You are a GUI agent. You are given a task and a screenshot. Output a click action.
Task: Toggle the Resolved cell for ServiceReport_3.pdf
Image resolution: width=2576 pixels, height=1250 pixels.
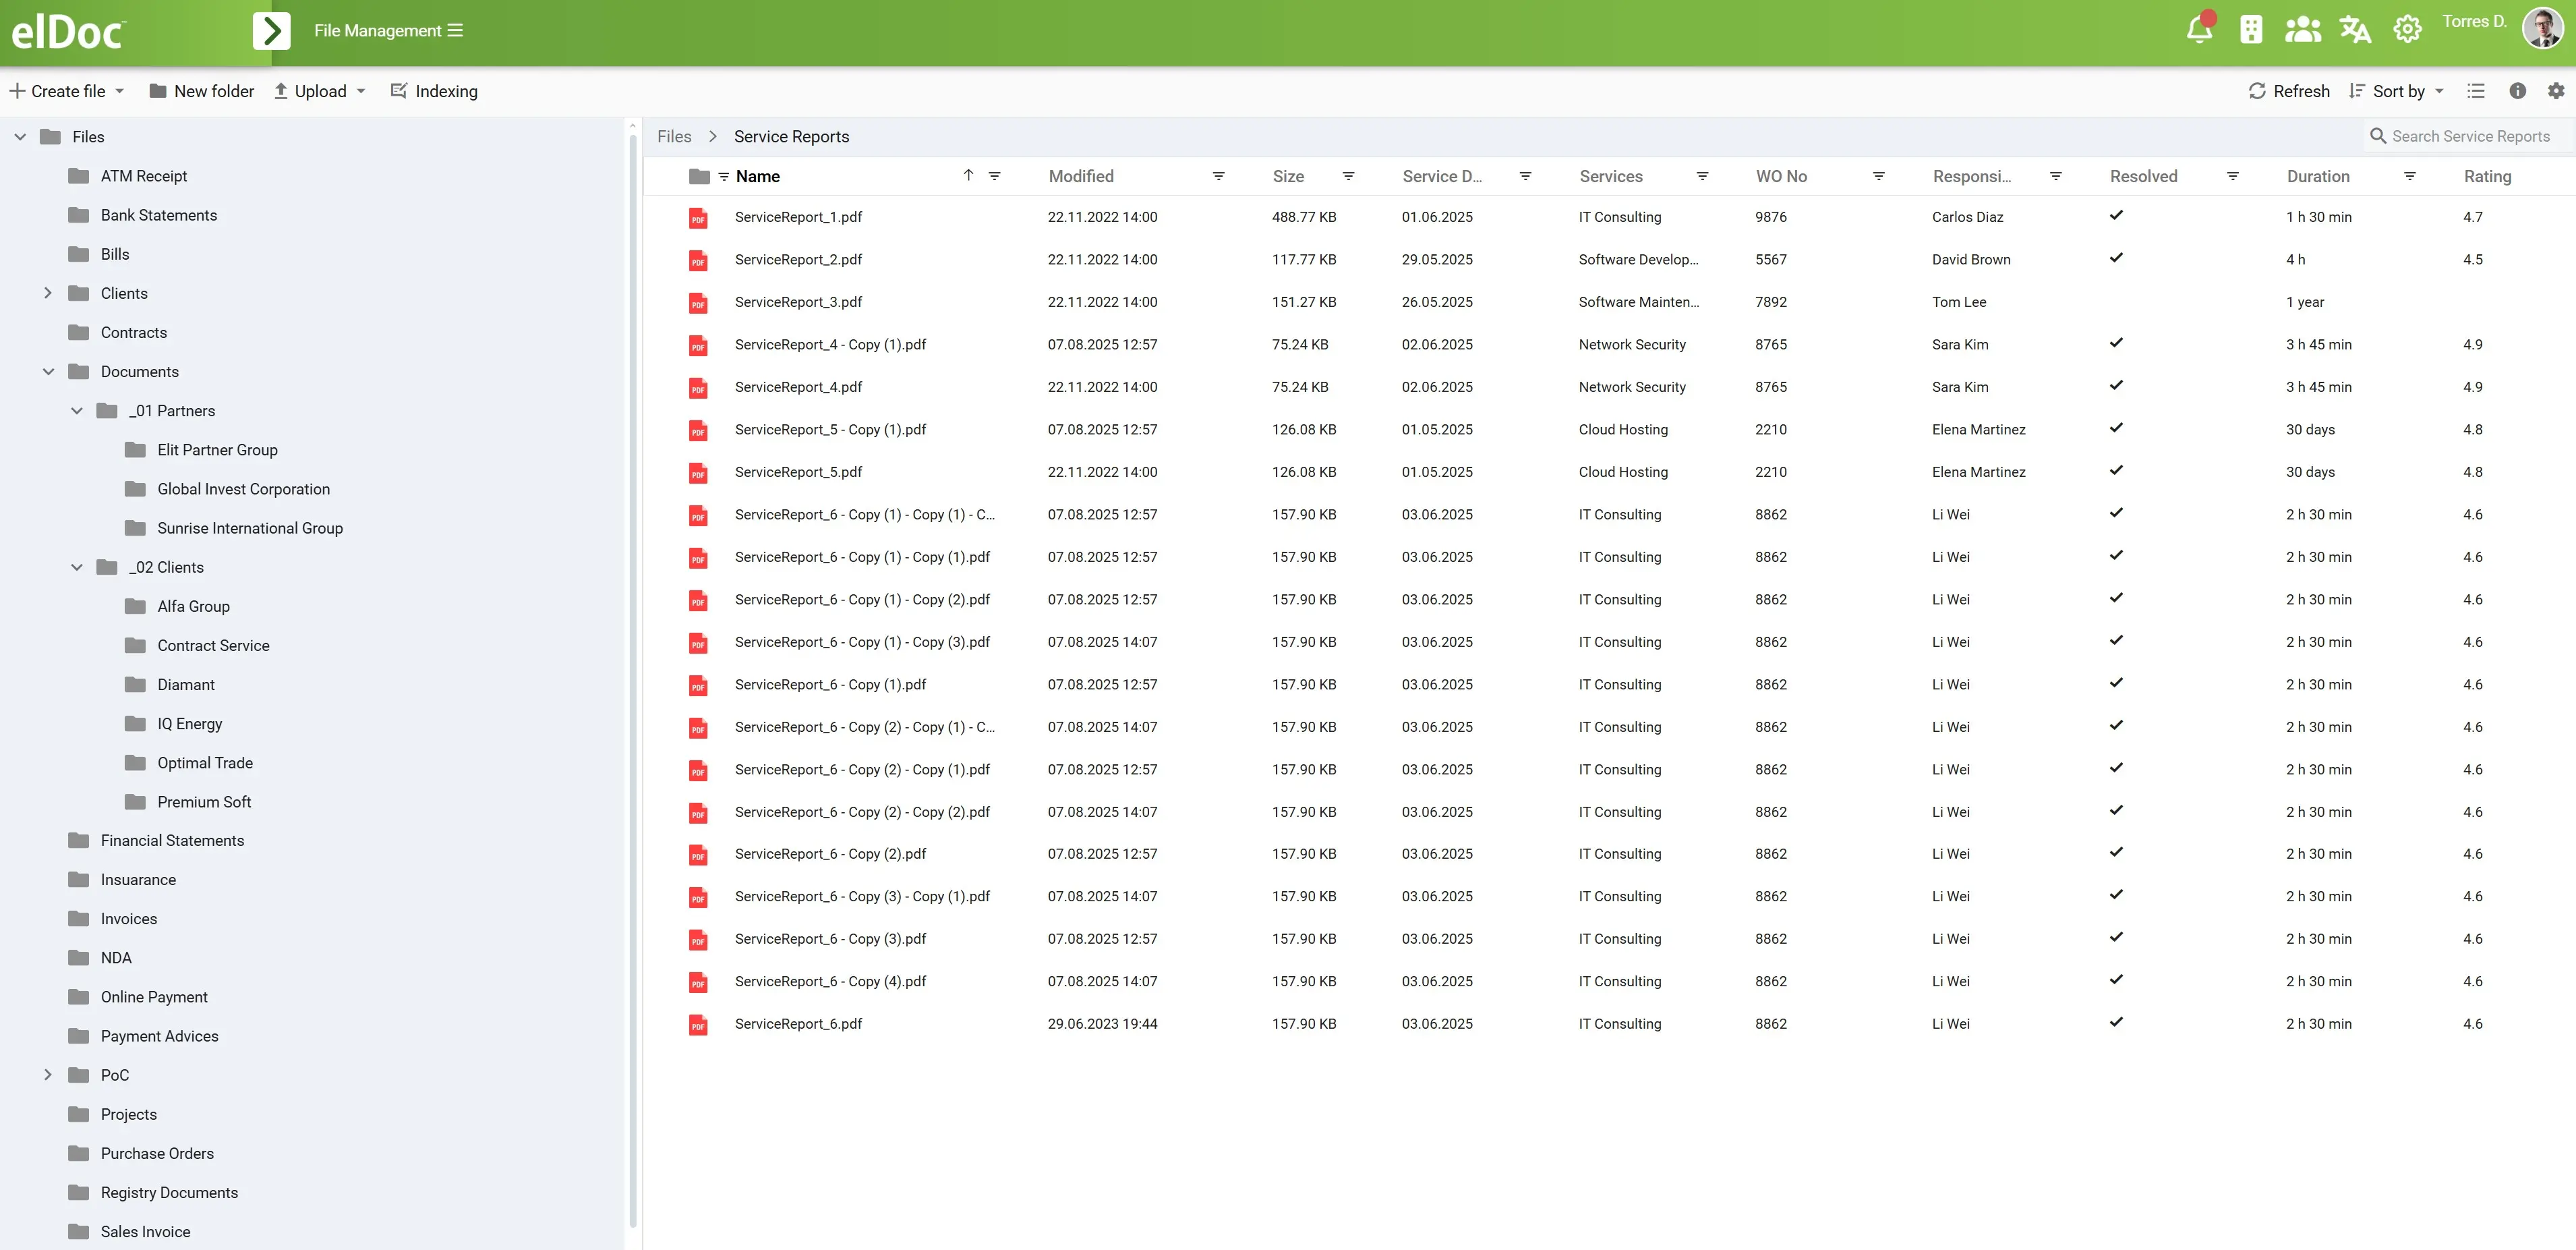click(x=2116, y=302)
